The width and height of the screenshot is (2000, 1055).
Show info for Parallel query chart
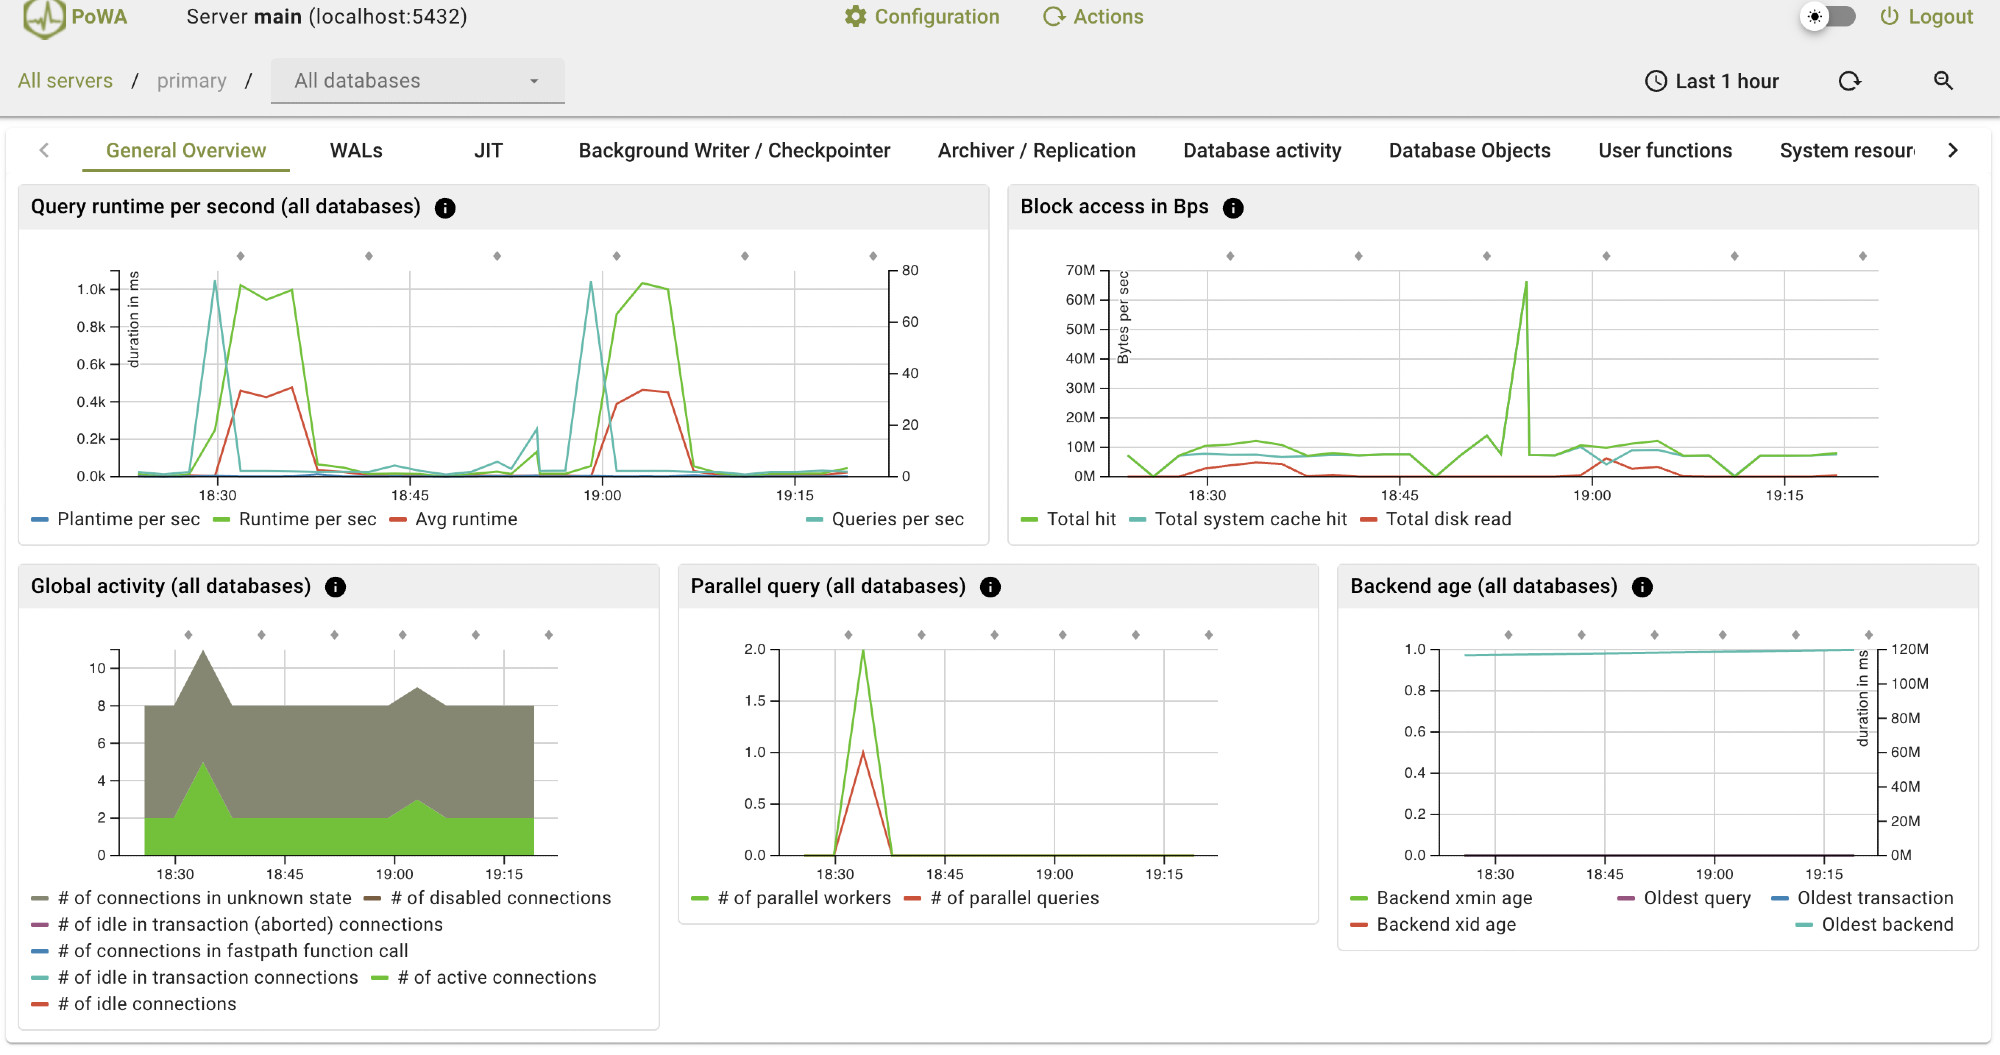[x=990, y=587]
